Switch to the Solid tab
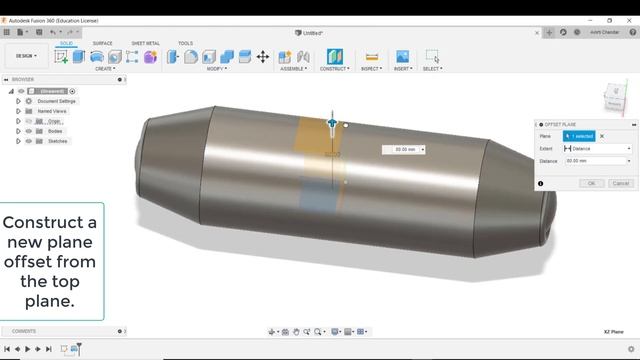The image size is (640, 360). point(66,43)
